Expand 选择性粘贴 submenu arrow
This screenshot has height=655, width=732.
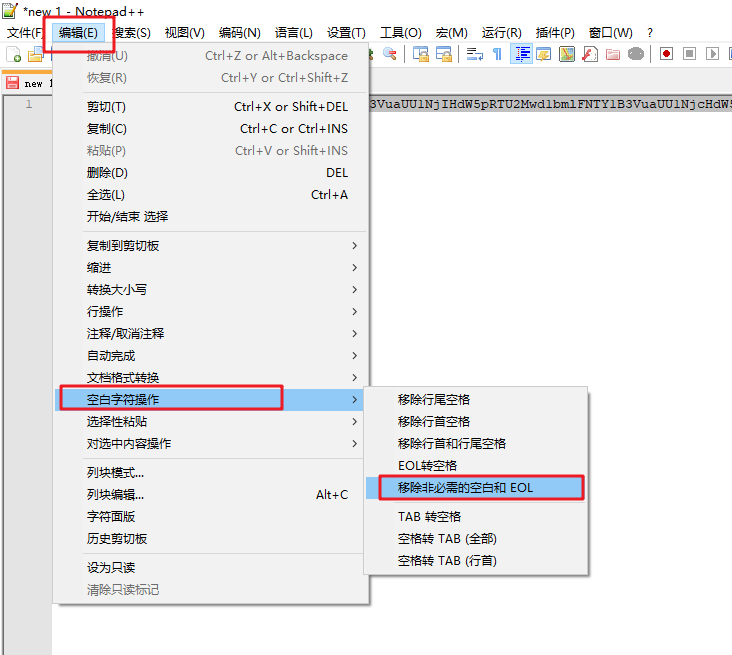point(354,422)
